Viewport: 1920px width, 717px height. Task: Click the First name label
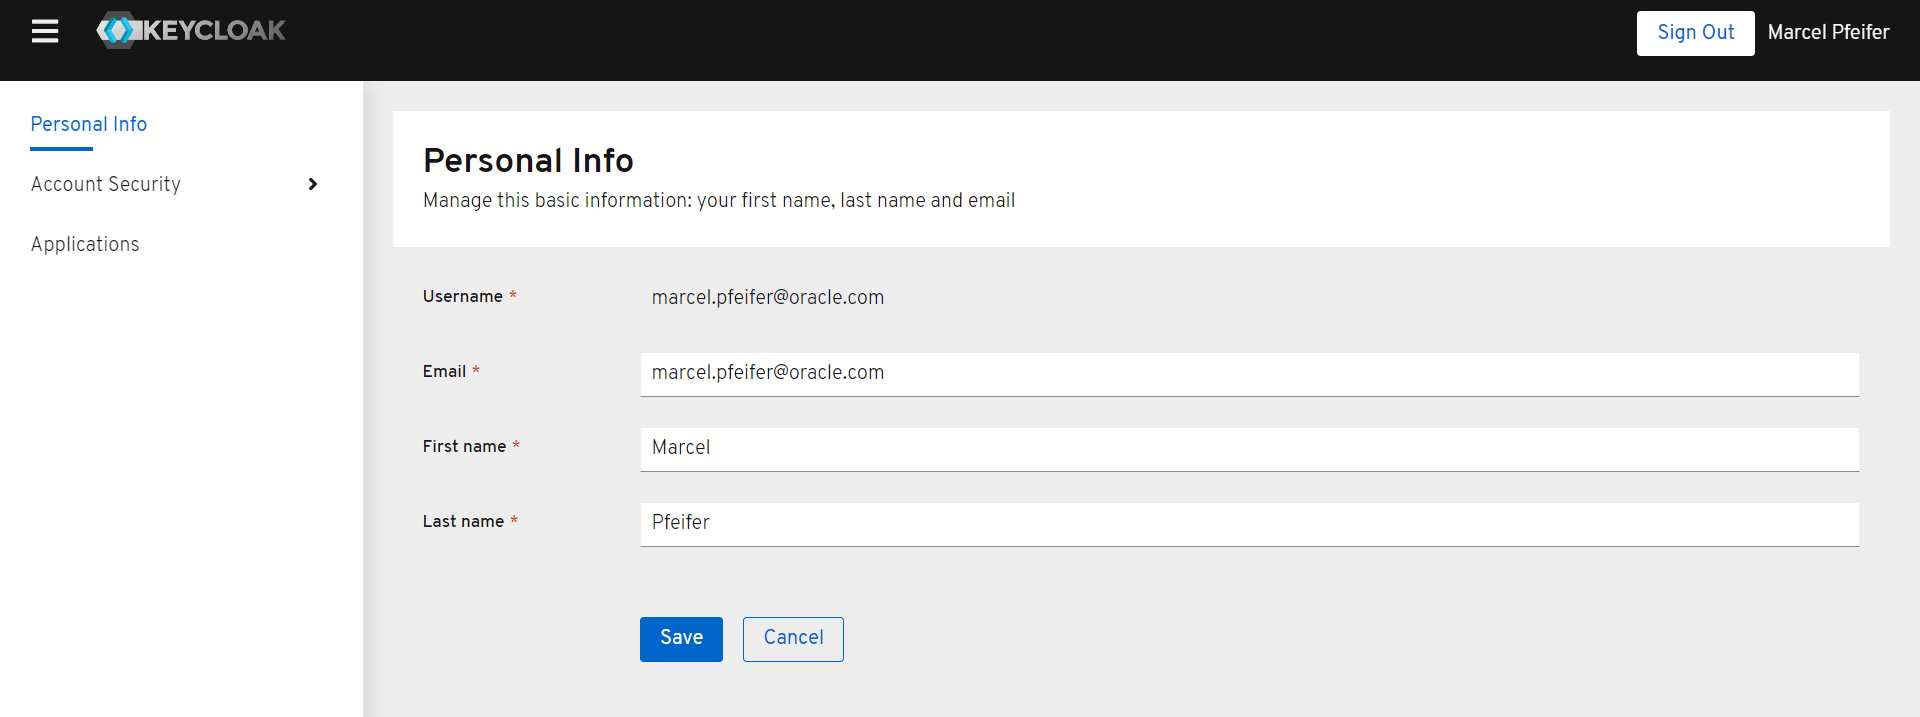(464, 446)
